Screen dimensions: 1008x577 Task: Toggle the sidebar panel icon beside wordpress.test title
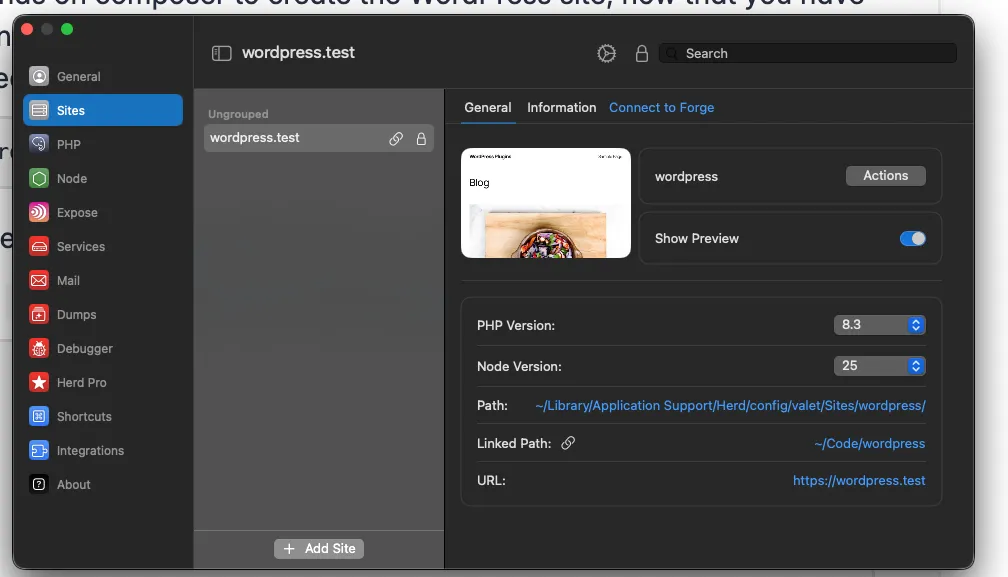coord(221,53)
